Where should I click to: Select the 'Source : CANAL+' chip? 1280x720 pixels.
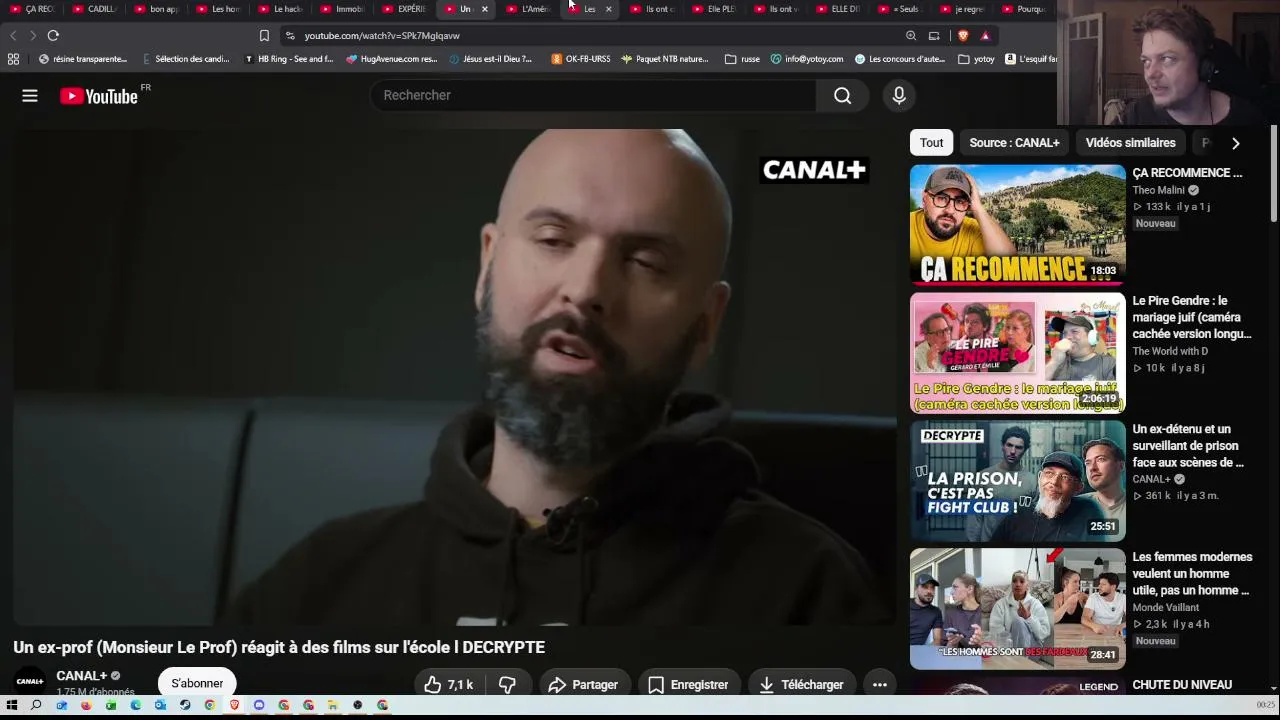pos(1014,143)
